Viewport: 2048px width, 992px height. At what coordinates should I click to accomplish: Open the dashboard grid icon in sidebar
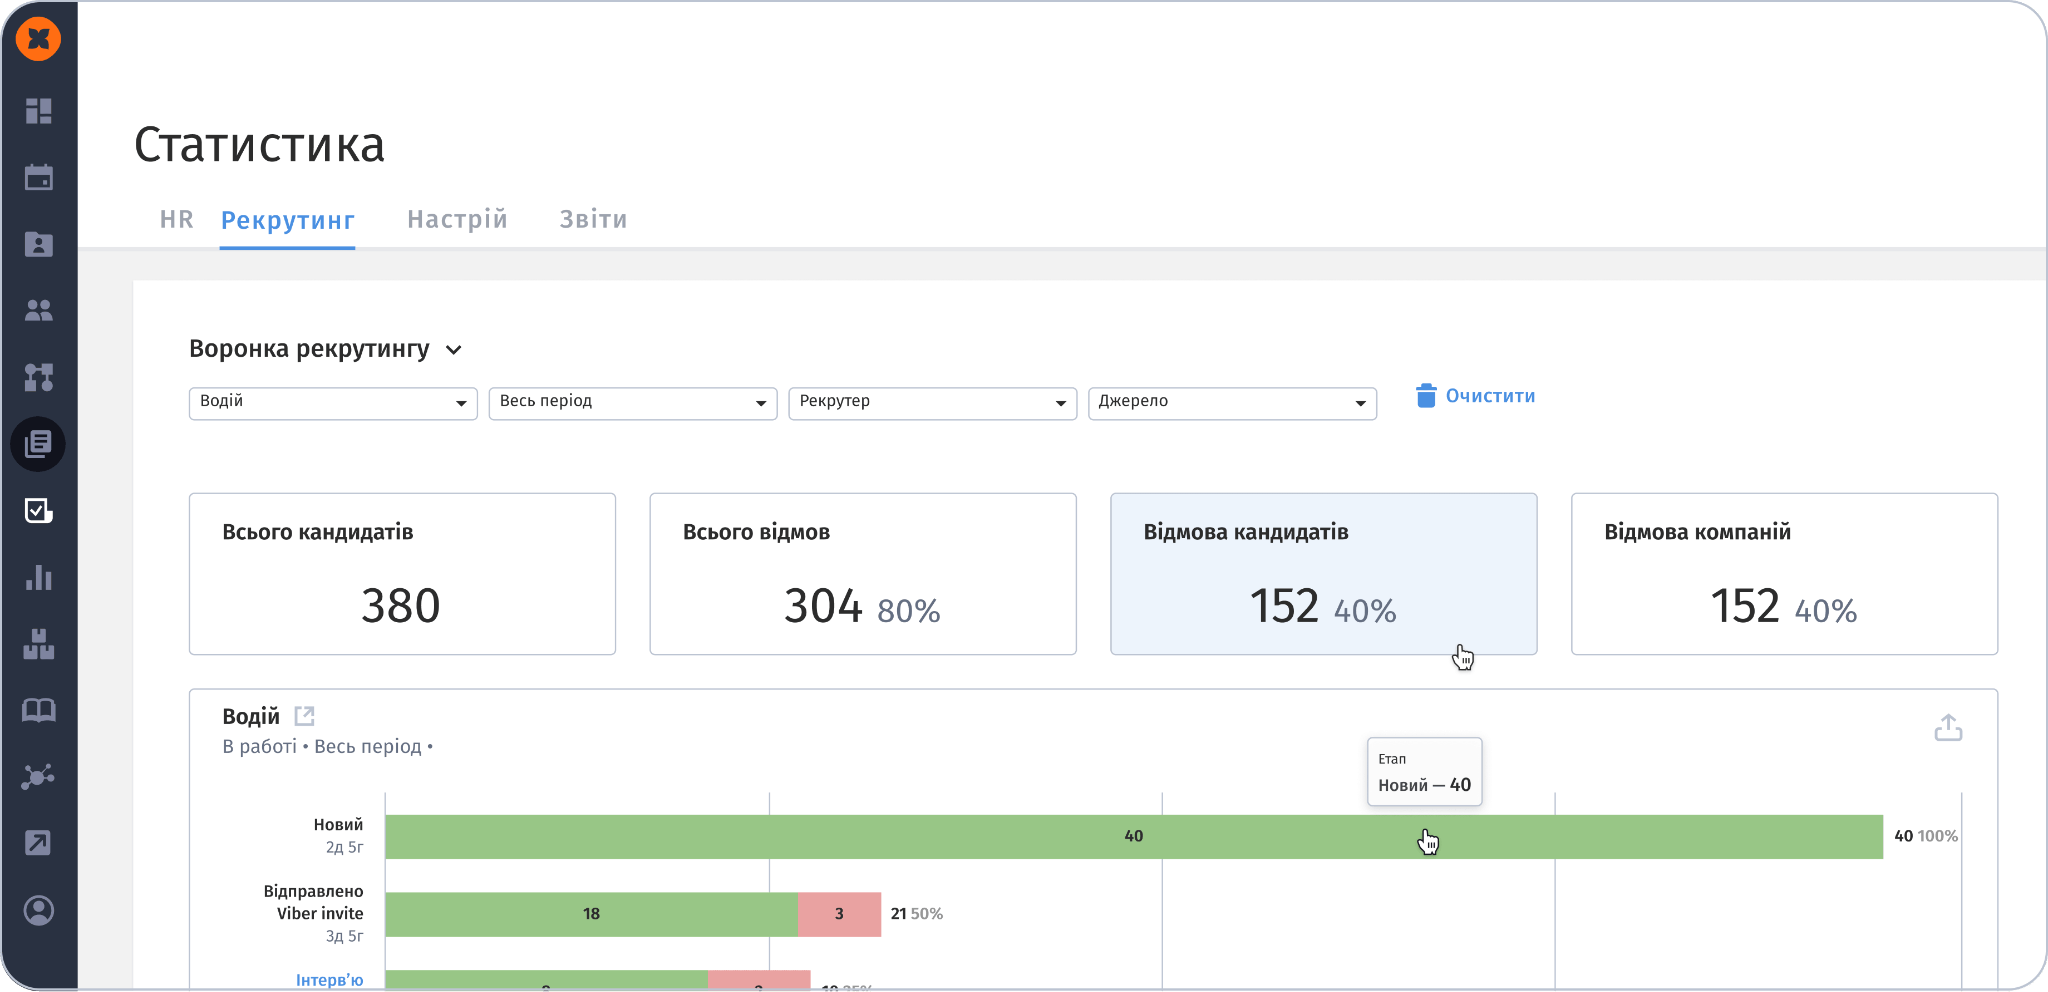point(38,111)
